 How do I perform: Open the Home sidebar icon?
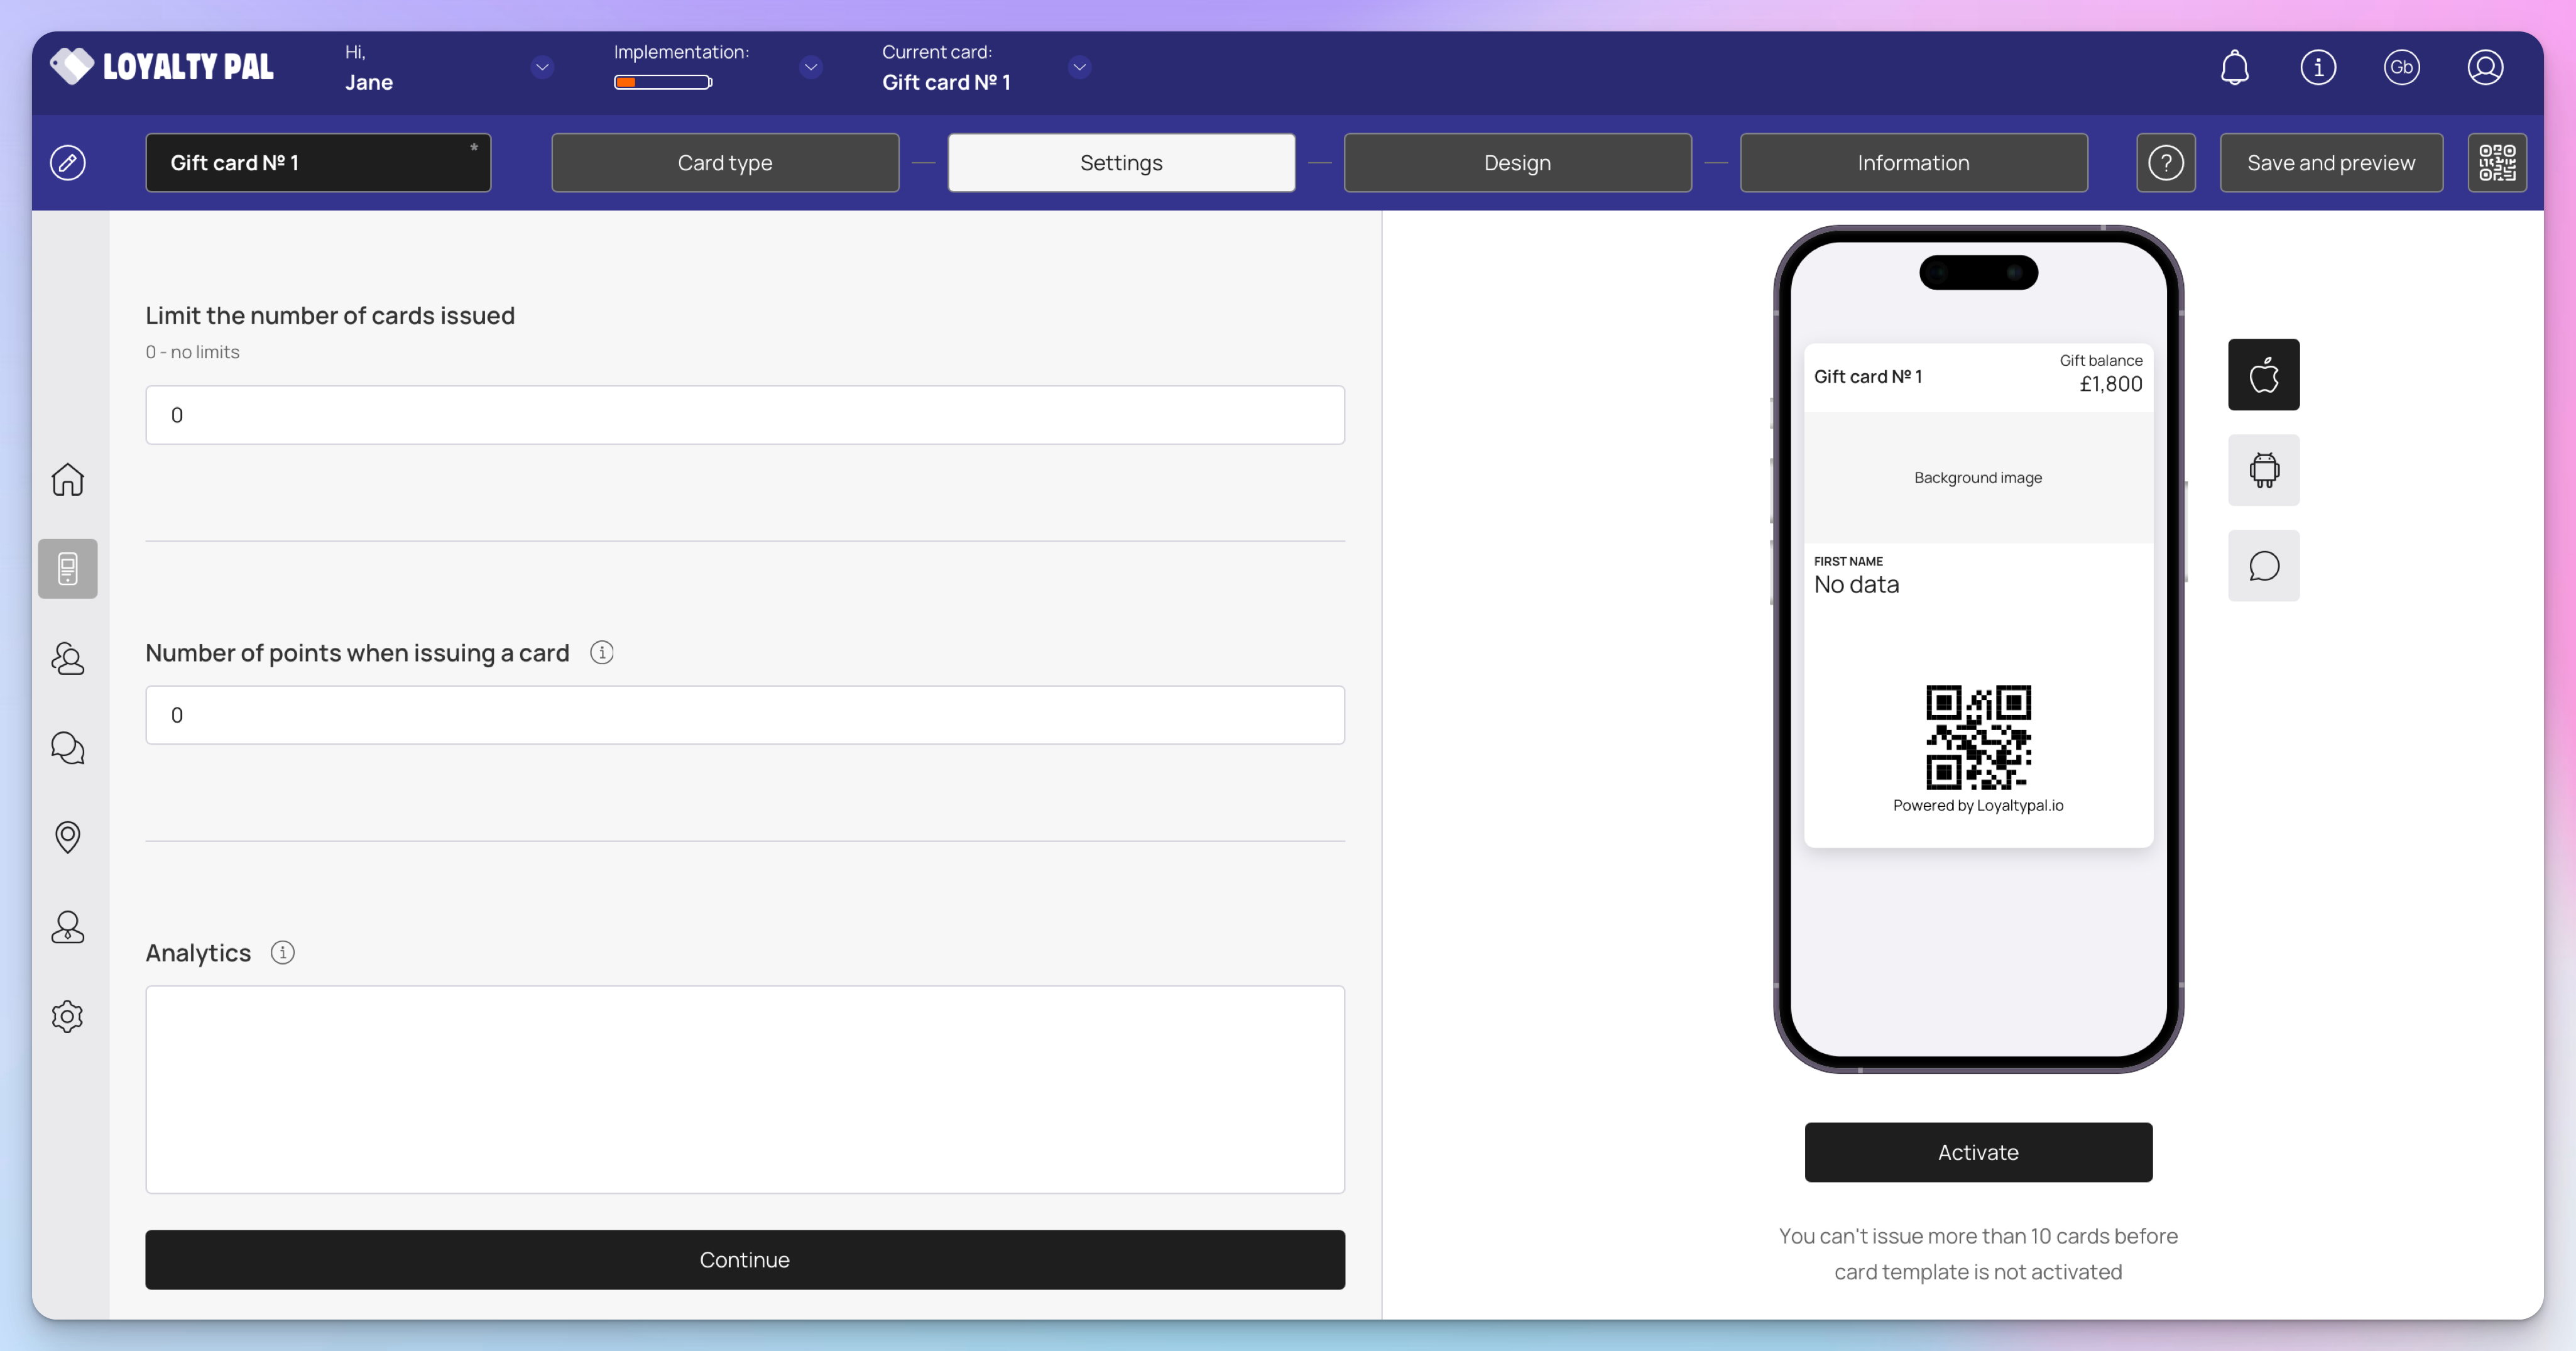pos(67,479)
